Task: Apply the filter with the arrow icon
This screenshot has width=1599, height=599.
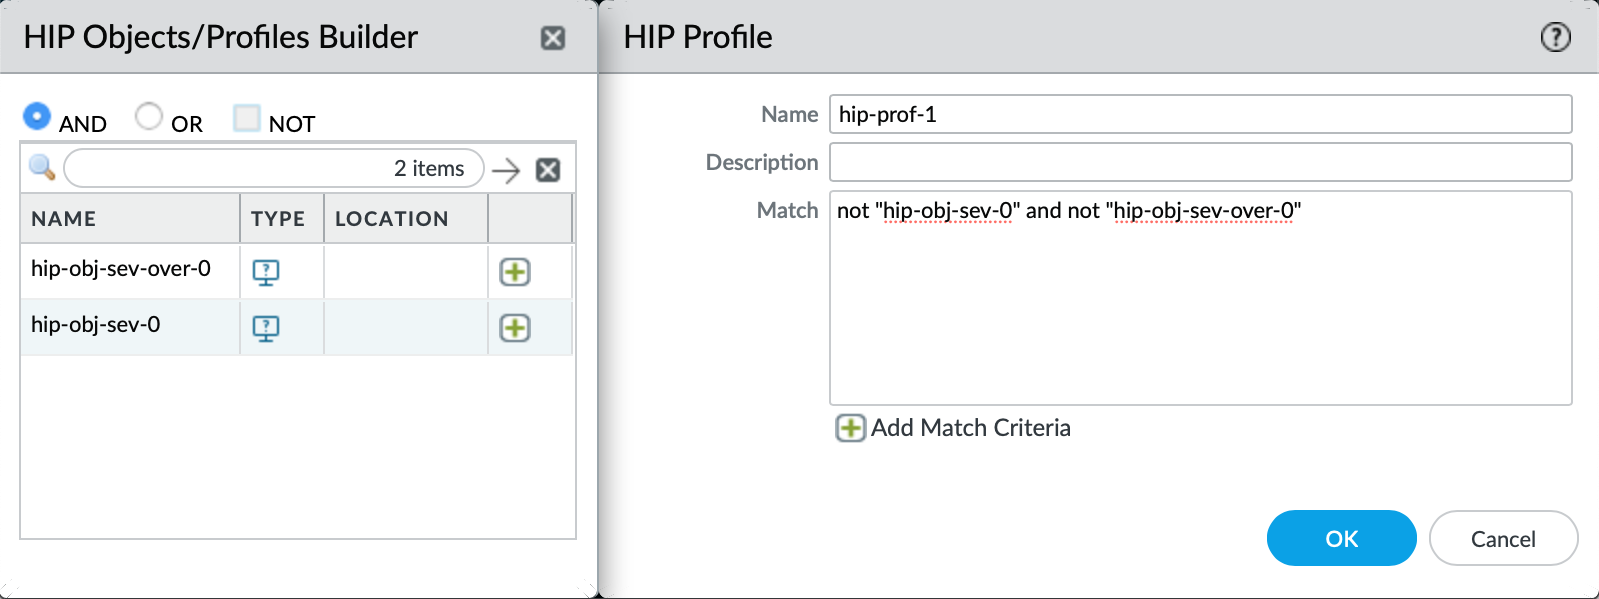Action: 506,170
